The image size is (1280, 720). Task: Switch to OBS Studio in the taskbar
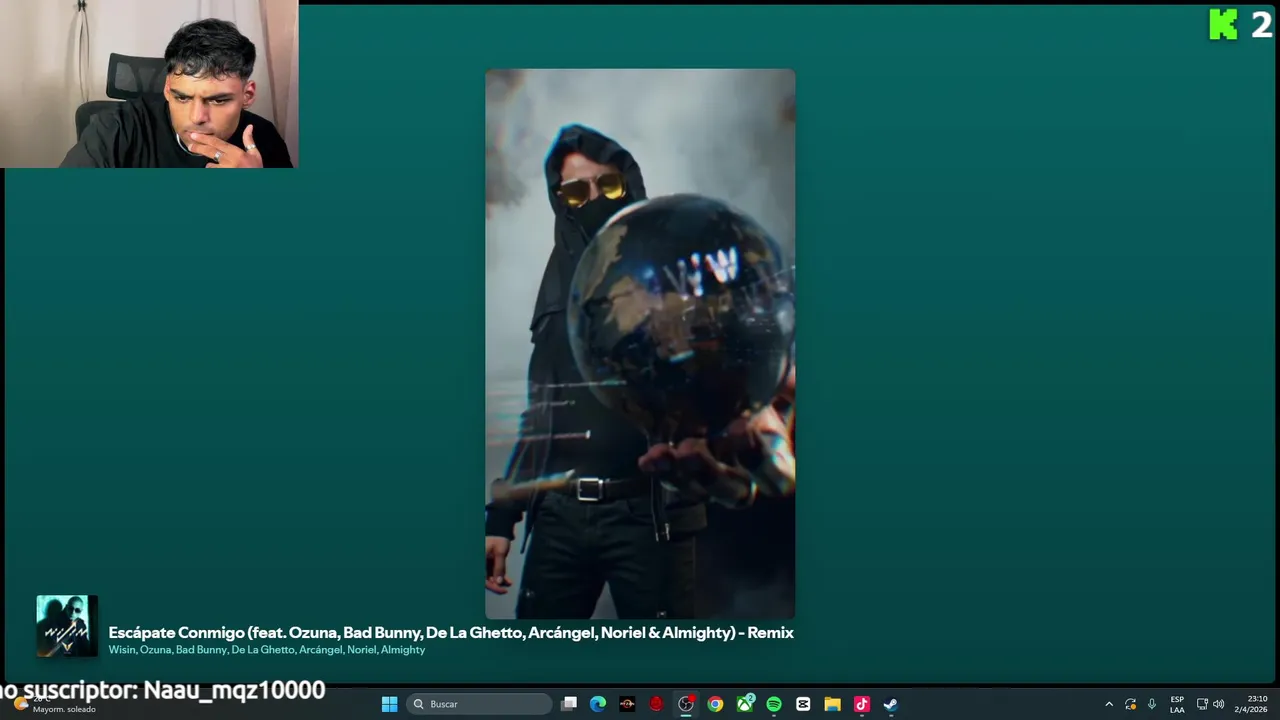[x=686, y=704]
